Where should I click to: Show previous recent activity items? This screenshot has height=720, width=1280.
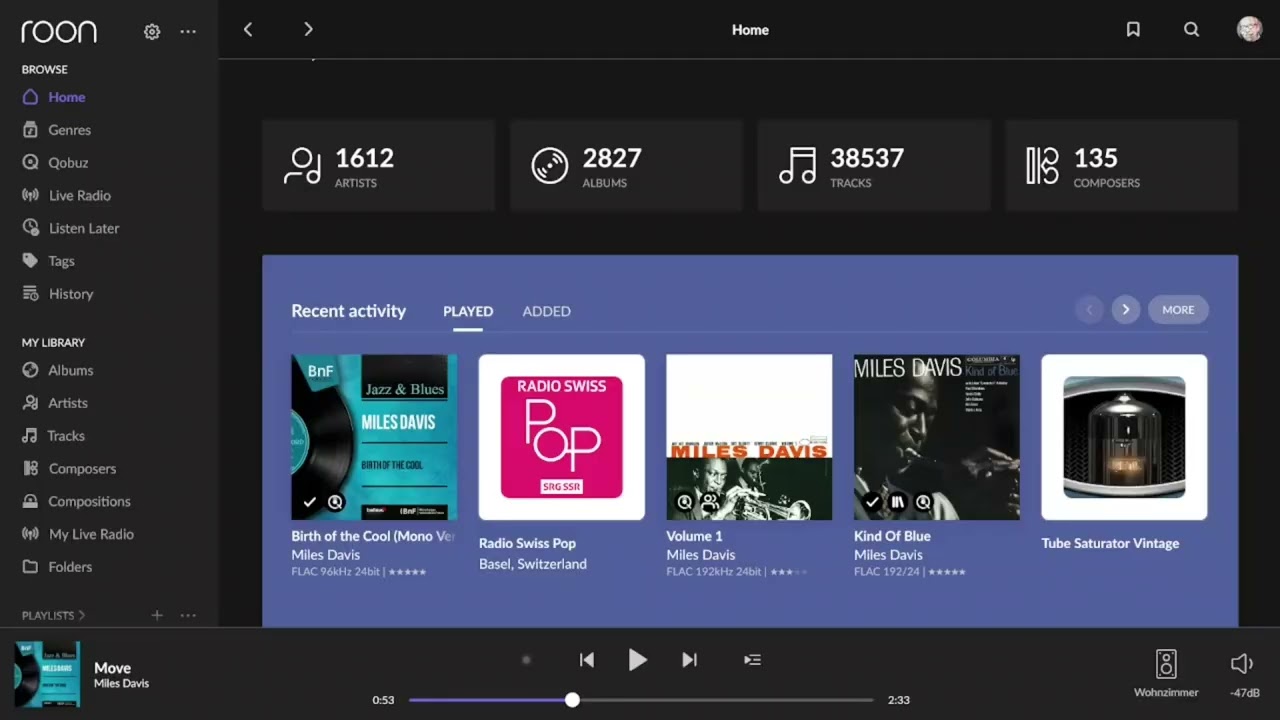1089,310
